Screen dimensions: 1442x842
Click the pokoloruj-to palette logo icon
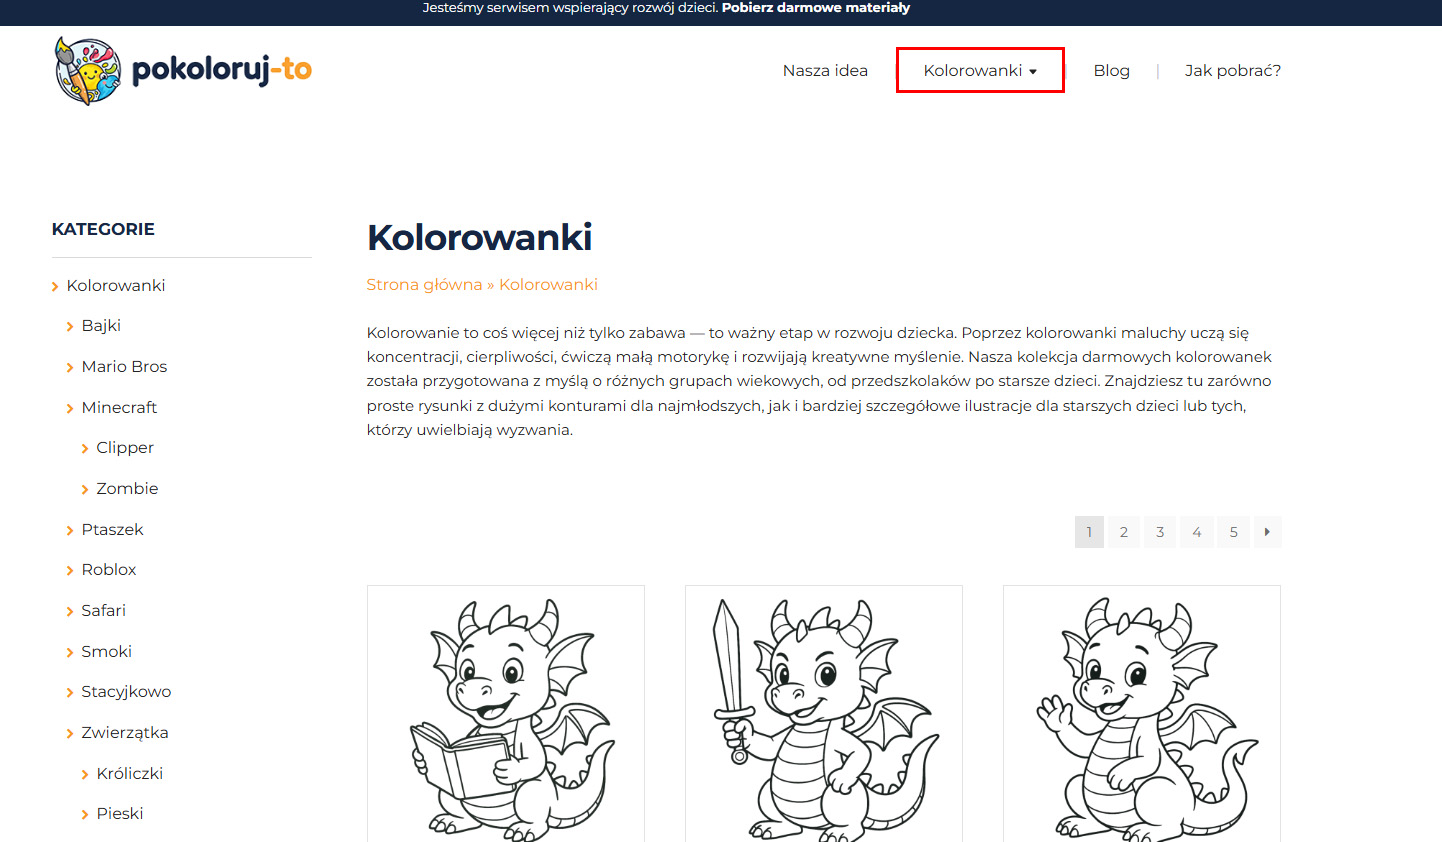[88, 71]
